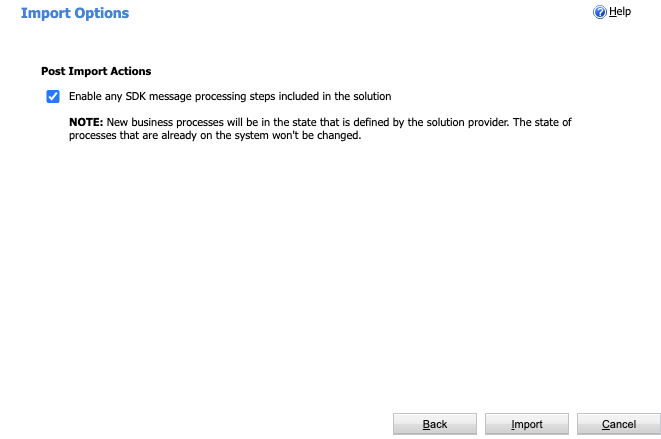Click the checkmark icon next to Enable any SDK

click(53, 97)
